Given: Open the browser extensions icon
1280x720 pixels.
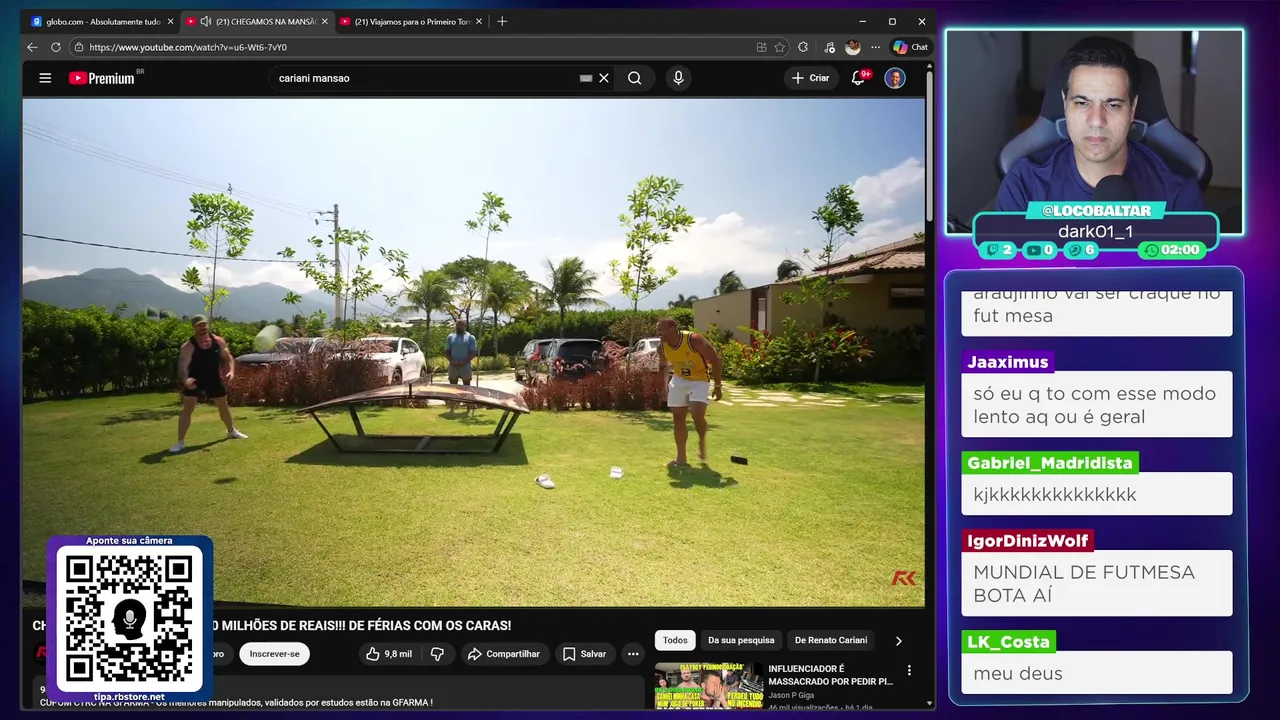Looking at the screenshot, I should pos(803,47).
